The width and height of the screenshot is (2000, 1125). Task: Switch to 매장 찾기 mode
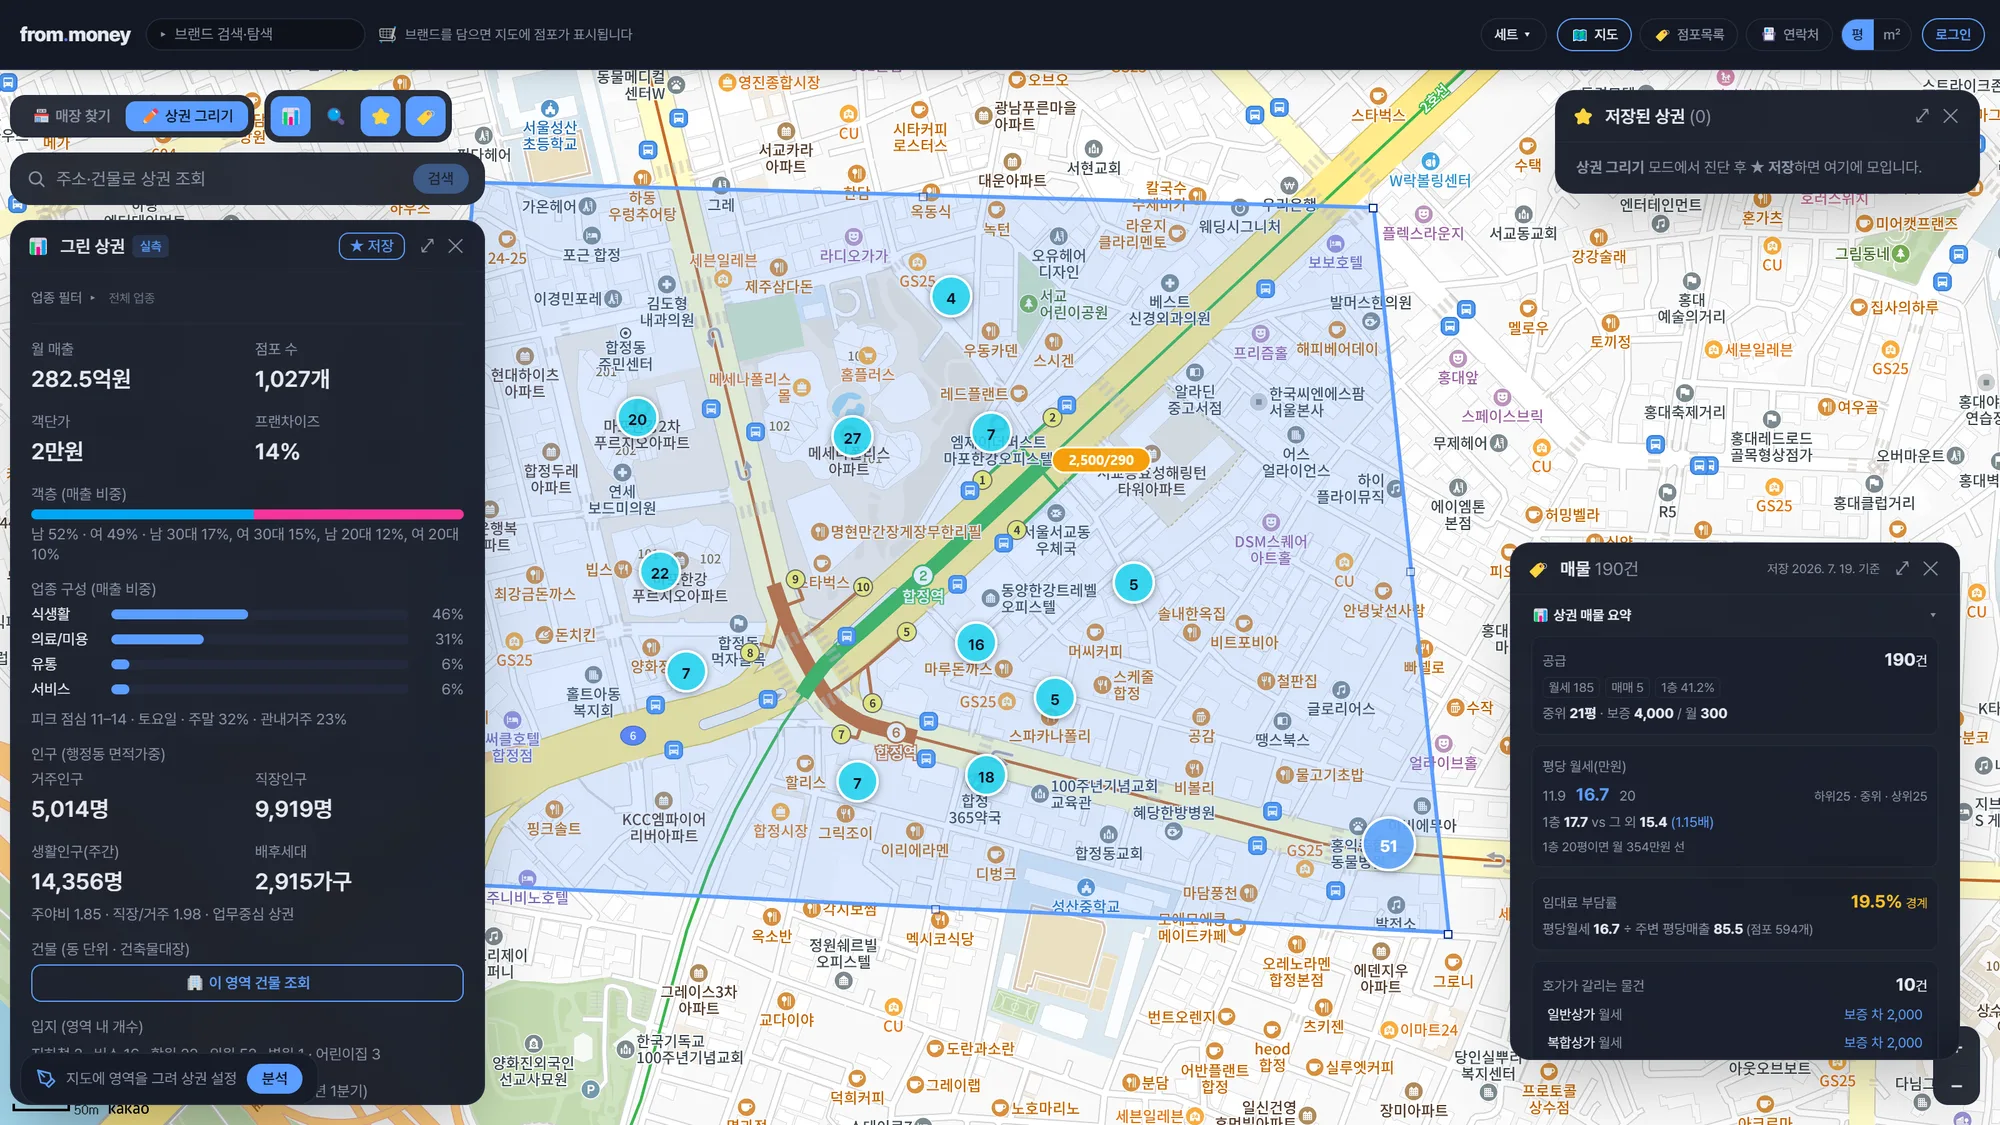(72, 116)
